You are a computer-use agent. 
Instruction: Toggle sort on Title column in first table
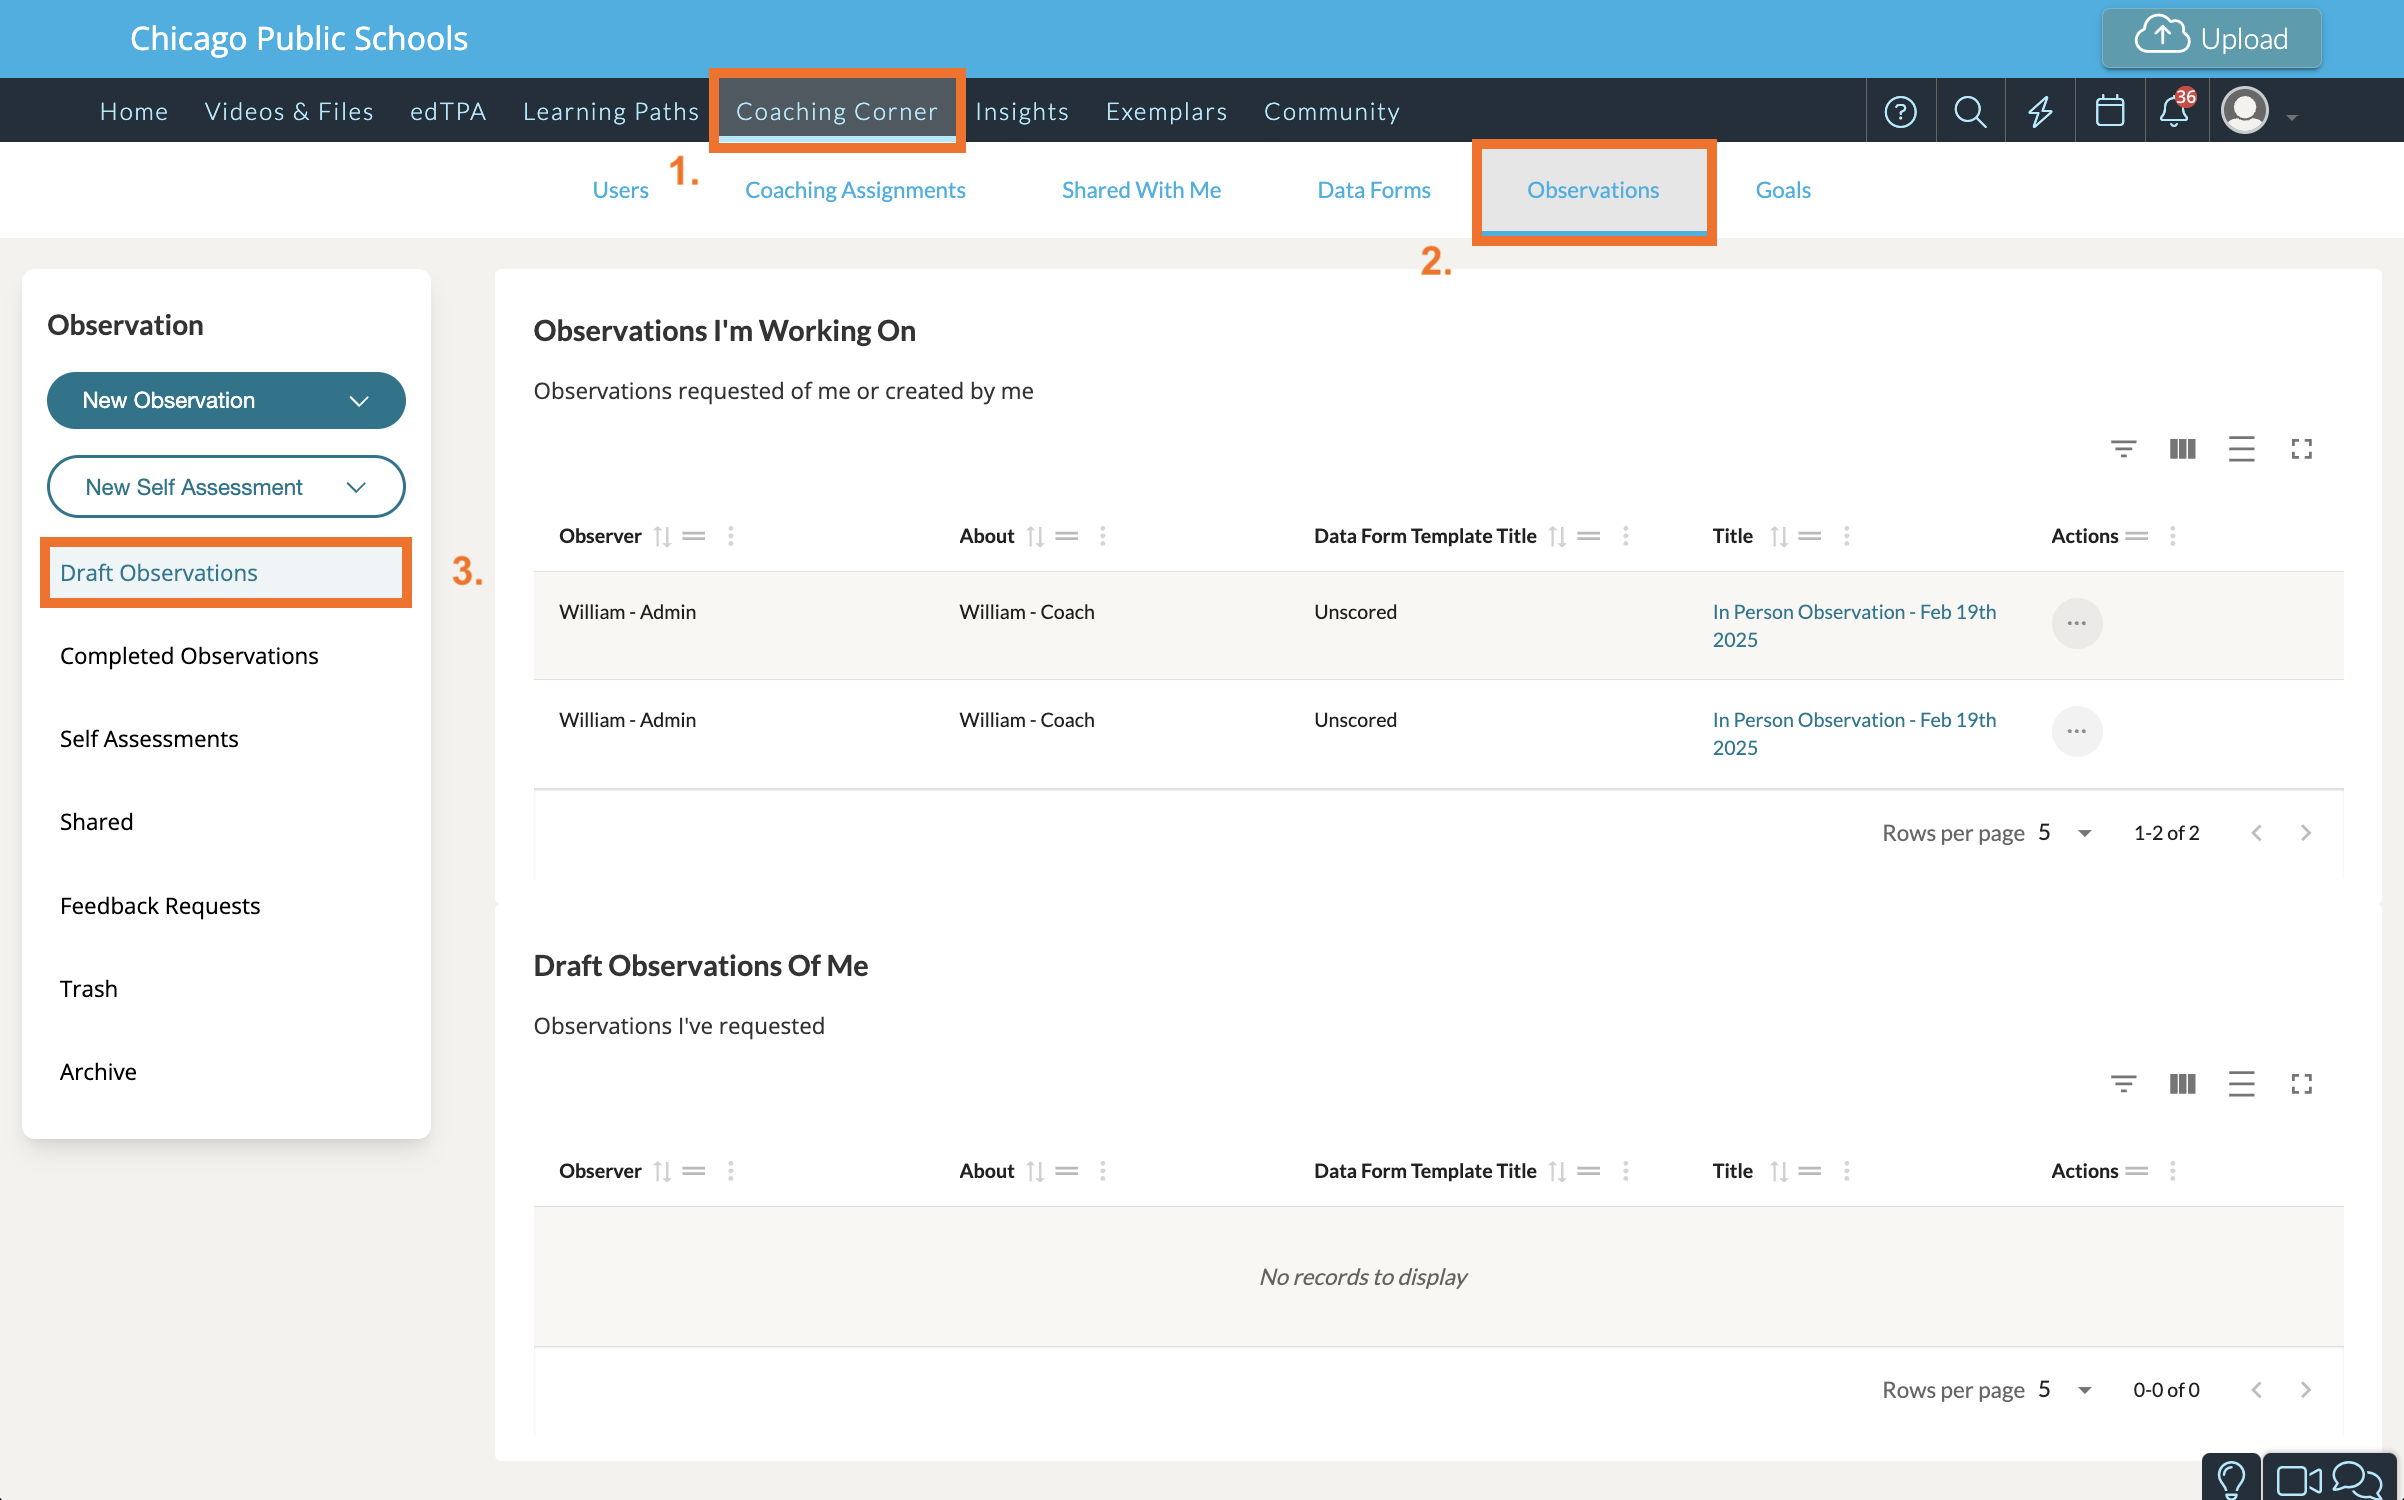(1778, 536)
